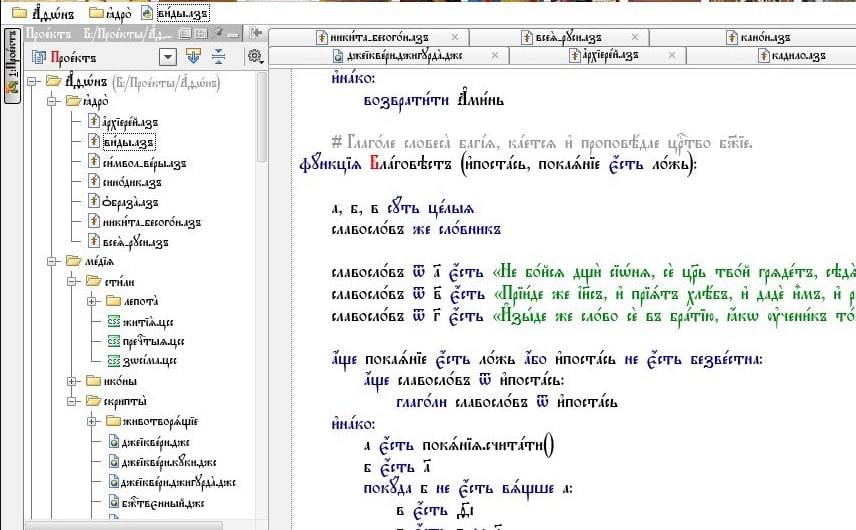Minimize the project panel with dash icon
This screenshot has height=530, width=856.
point(233,34)
